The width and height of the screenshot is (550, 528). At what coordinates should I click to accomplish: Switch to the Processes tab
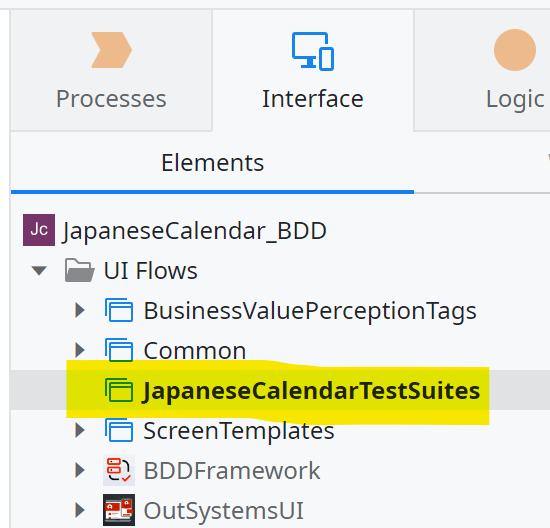[111, 70]
